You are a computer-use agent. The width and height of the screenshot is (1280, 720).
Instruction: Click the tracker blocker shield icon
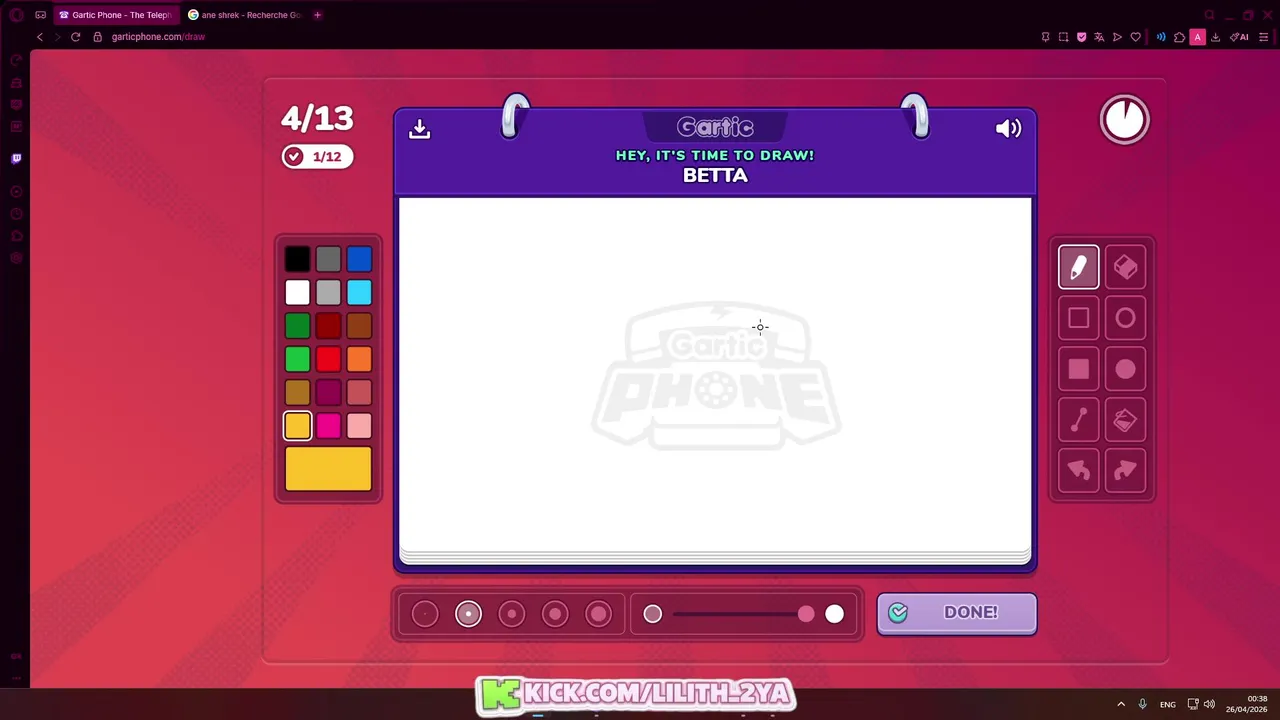click(1081, 37)
